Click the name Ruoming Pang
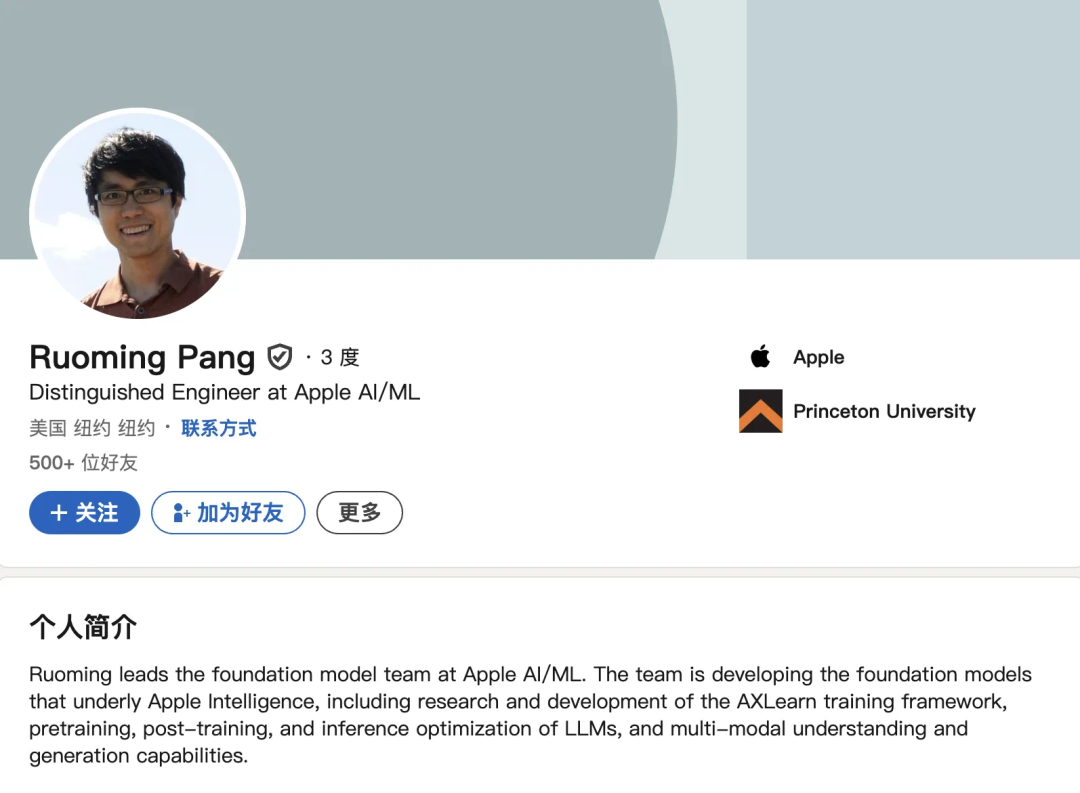This screenshot has width=1080, height=793. click(142, 358)
